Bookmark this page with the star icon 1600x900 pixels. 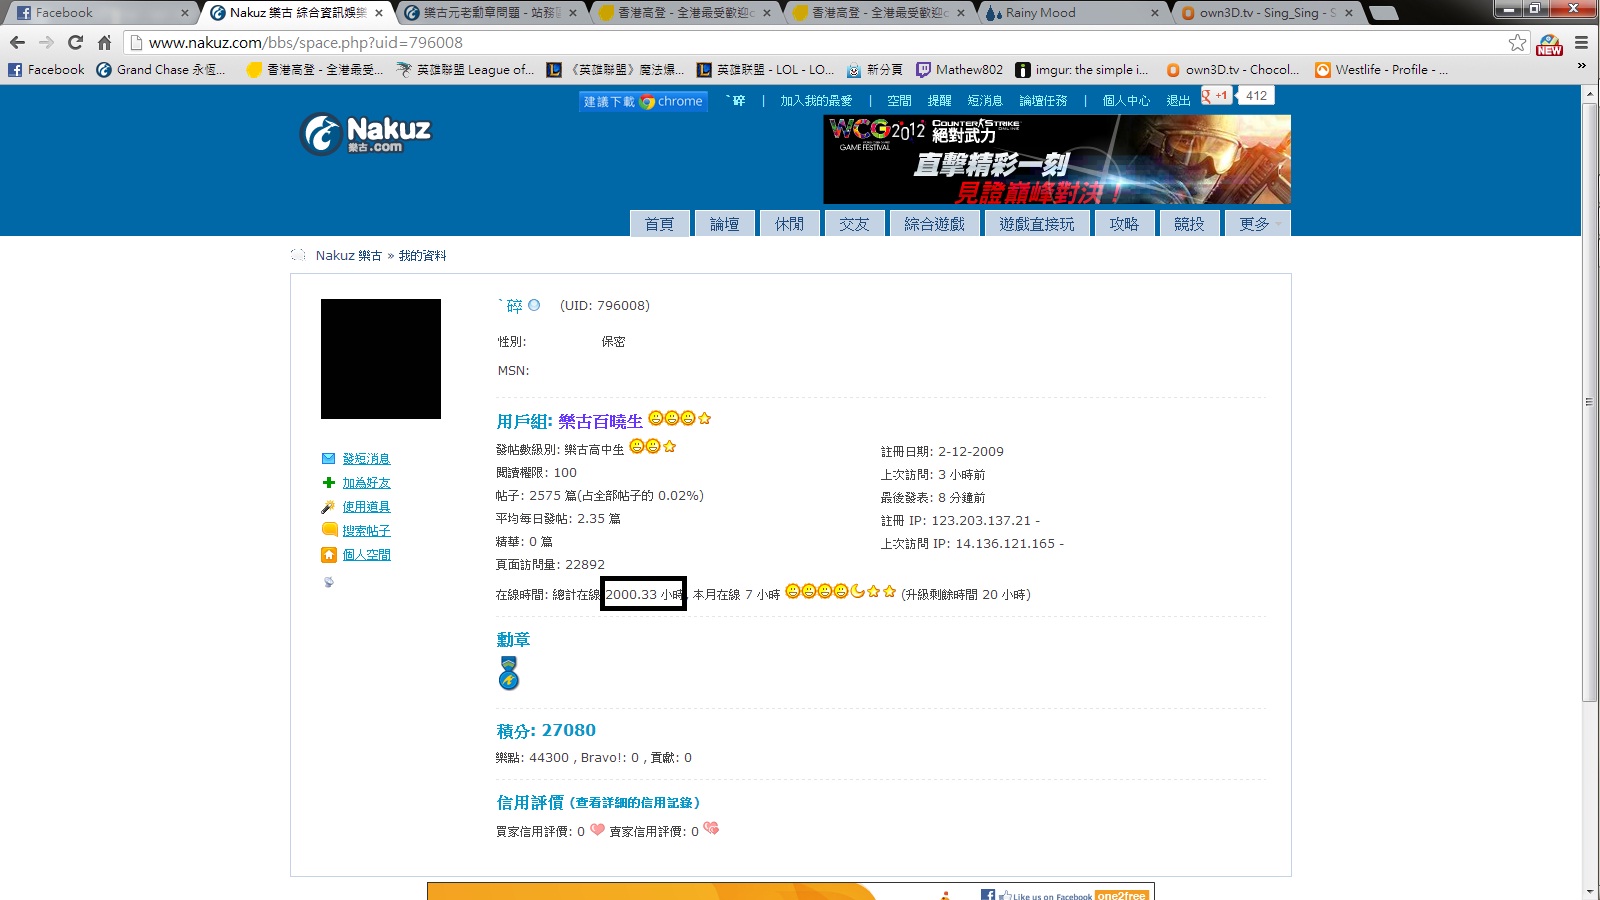point(1517,42)
